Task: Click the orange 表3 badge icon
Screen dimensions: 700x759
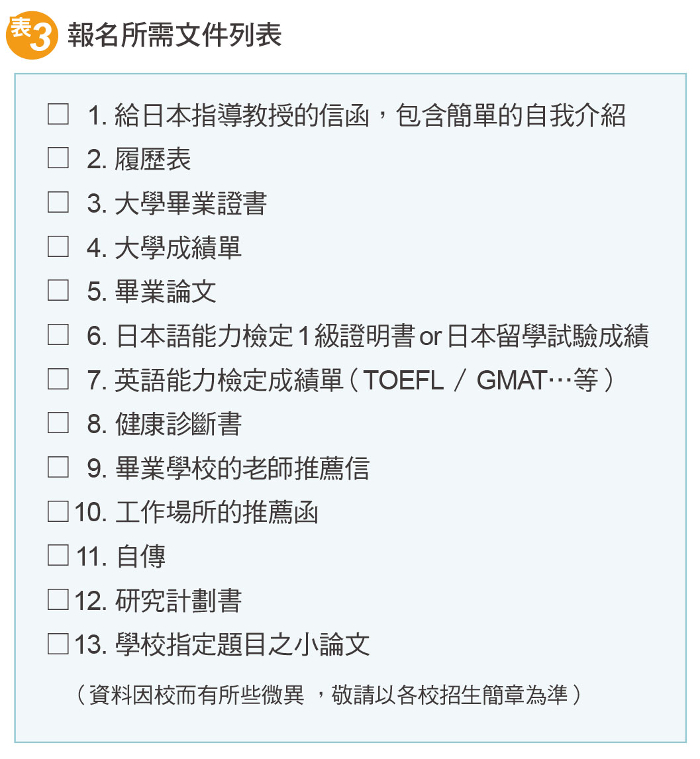Action: point(31,35)
